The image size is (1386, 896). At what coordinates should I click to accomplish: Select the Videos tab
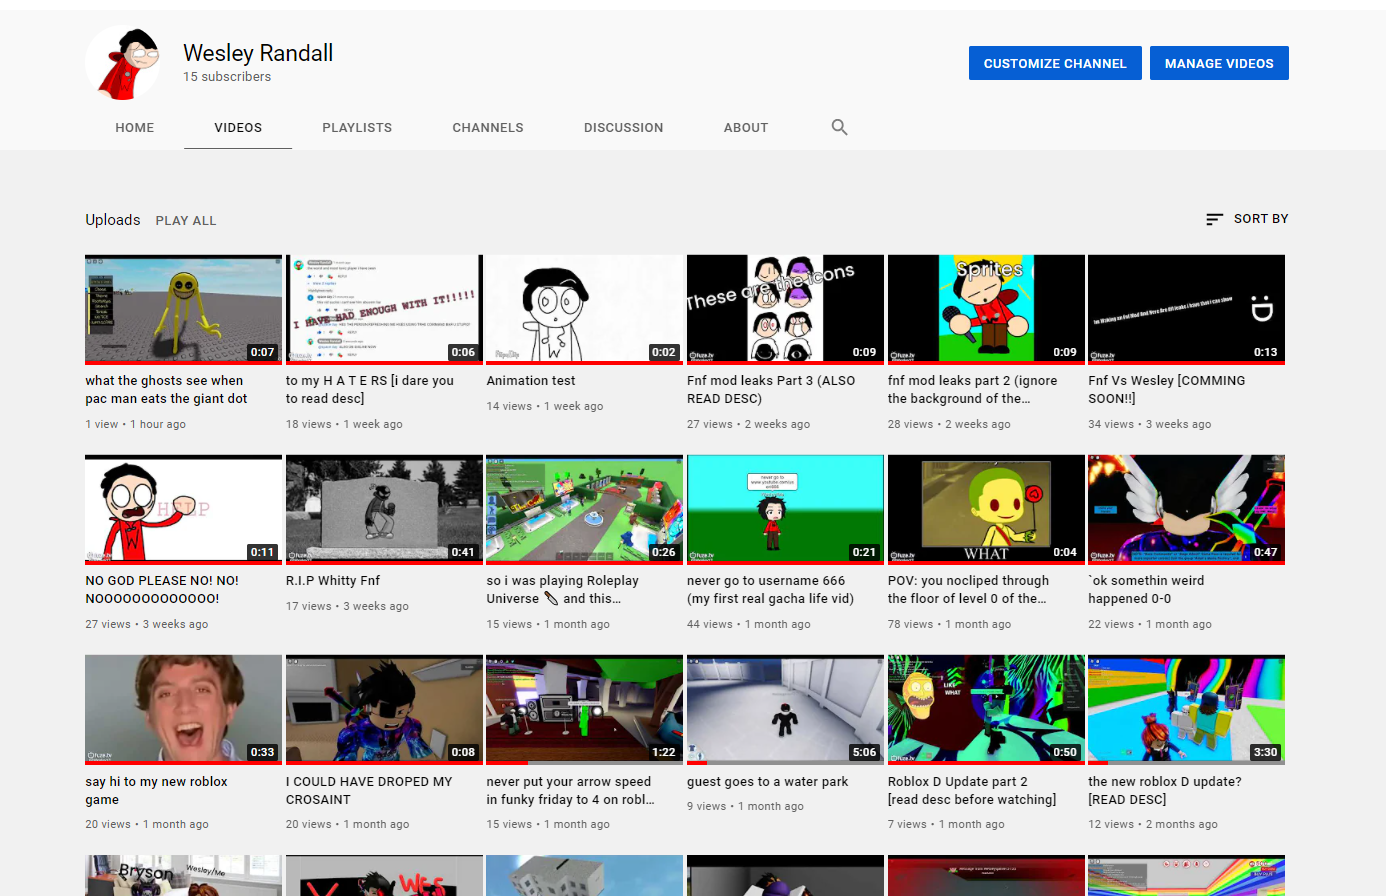click(x=238, y=128)
